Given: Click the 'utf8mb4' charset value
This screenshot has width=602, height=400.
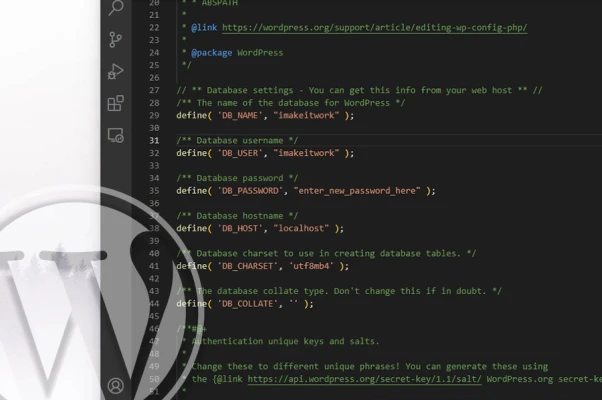Looking at the screenshot, I should point(311,266).
